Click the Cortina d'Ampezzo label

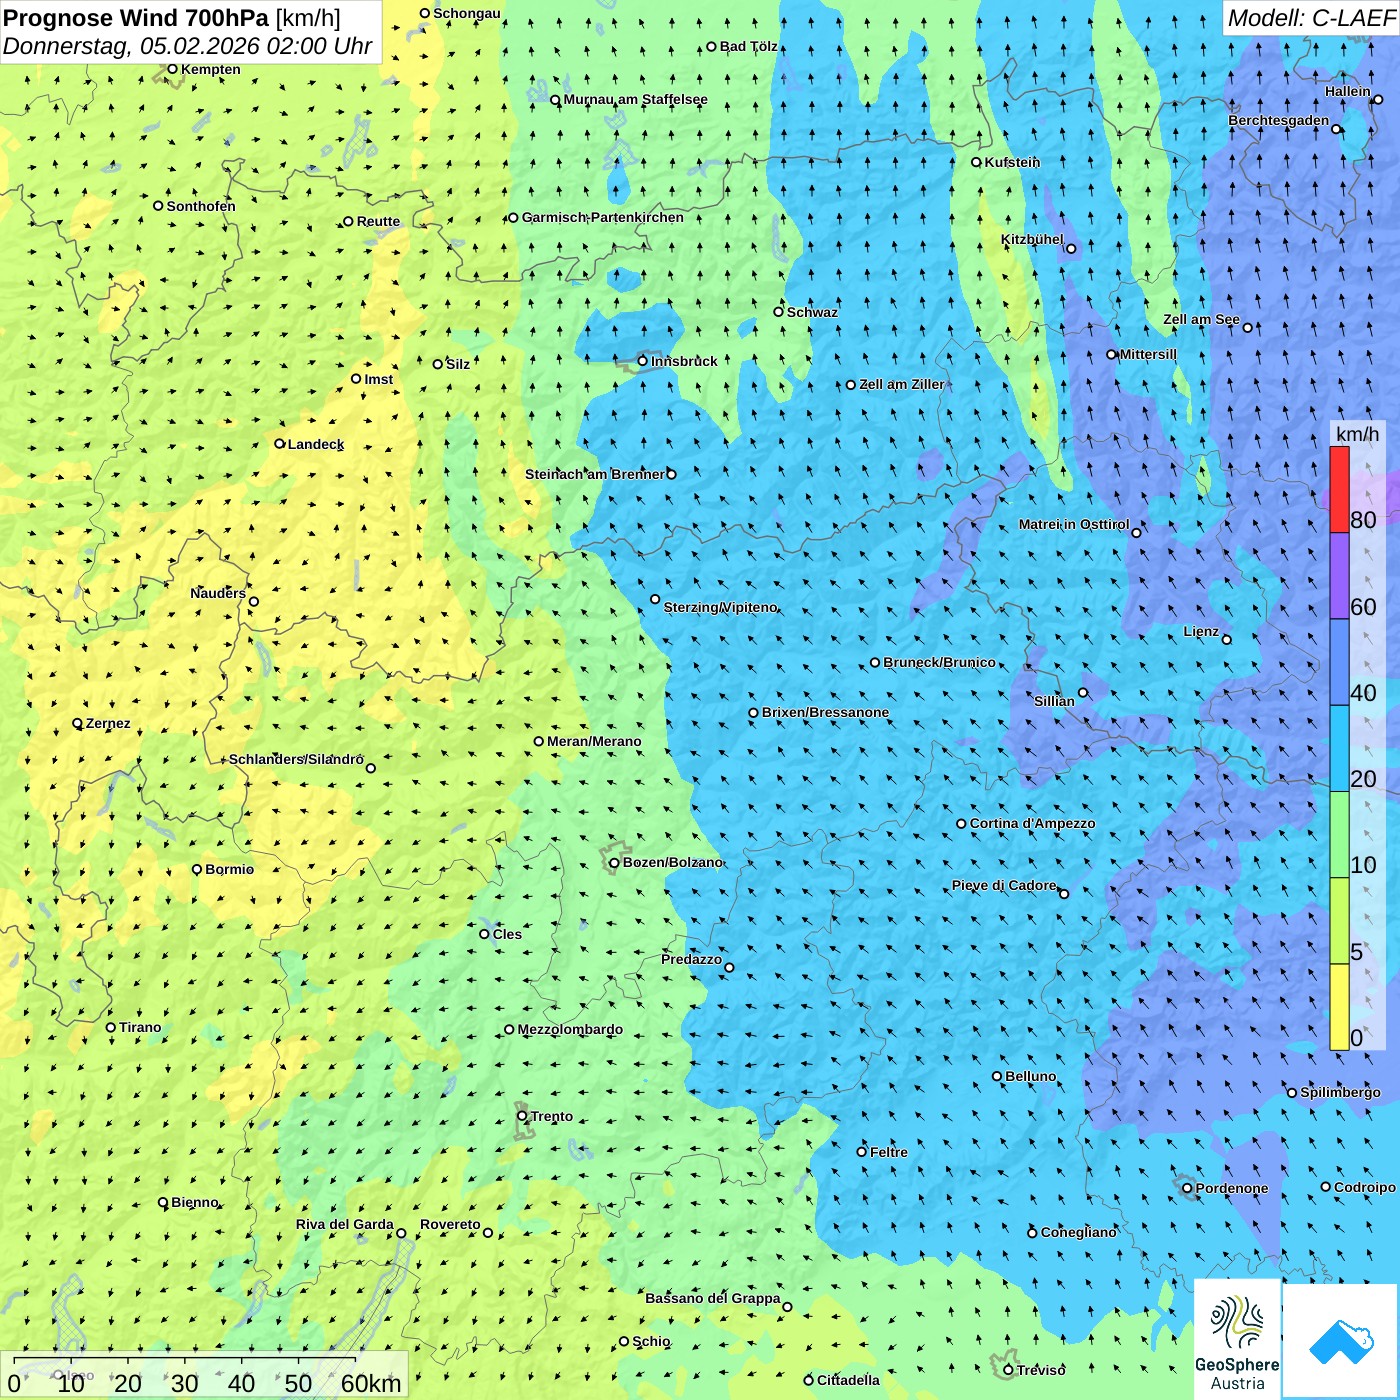tap(1032, 823)
